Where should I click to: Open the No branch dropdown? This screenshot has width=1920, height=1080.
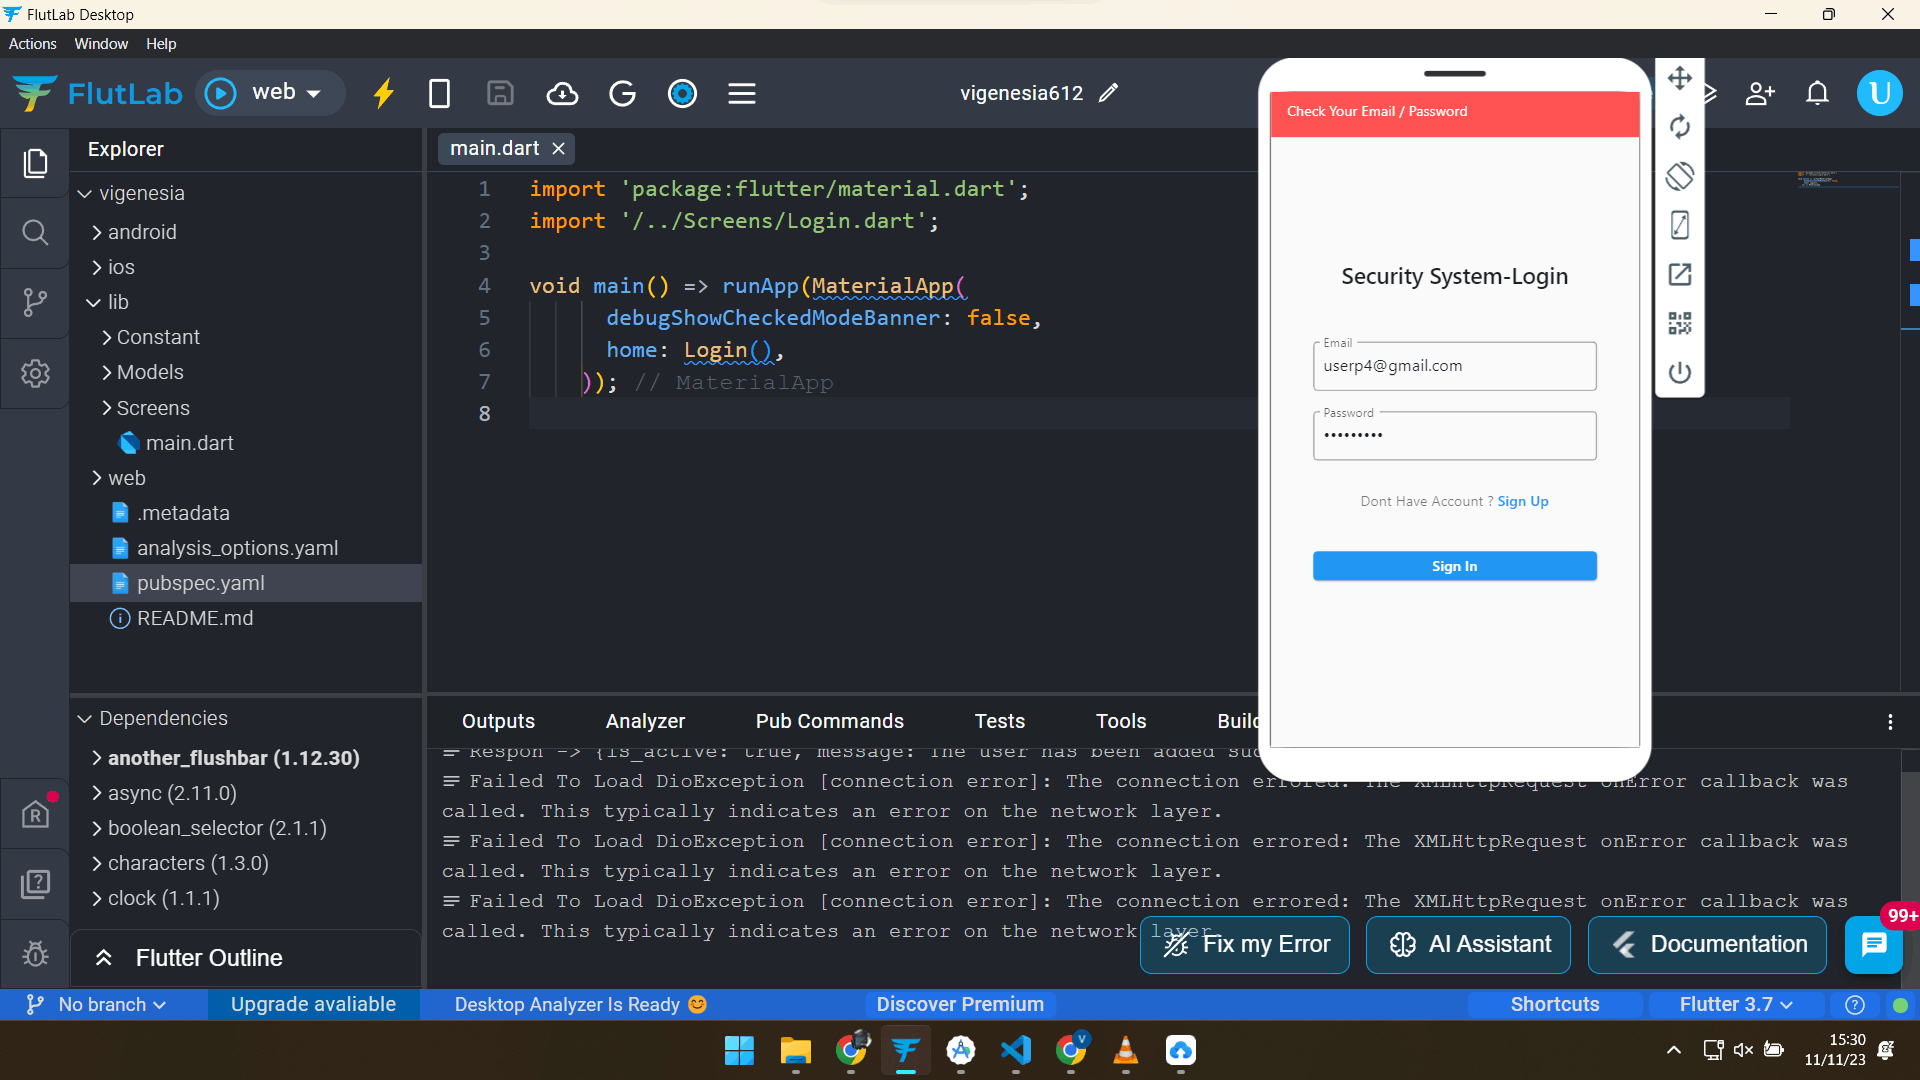[98, 1004]
